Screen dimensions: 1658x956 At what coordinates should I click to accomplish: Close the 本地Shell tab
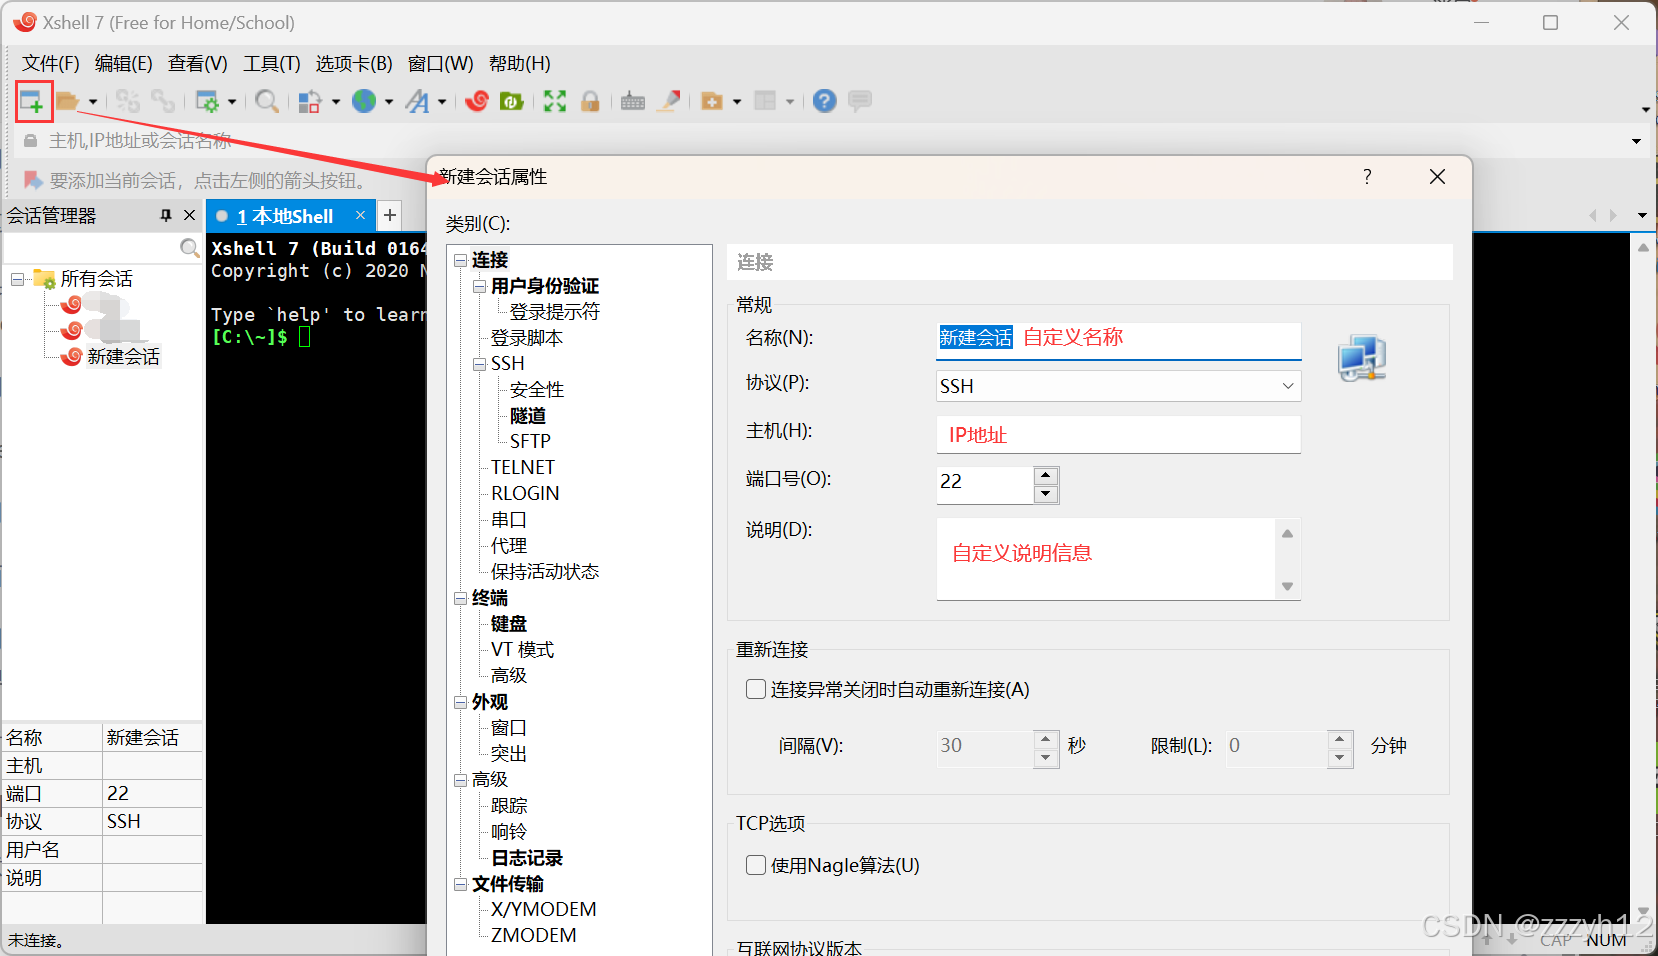(360, 215)
